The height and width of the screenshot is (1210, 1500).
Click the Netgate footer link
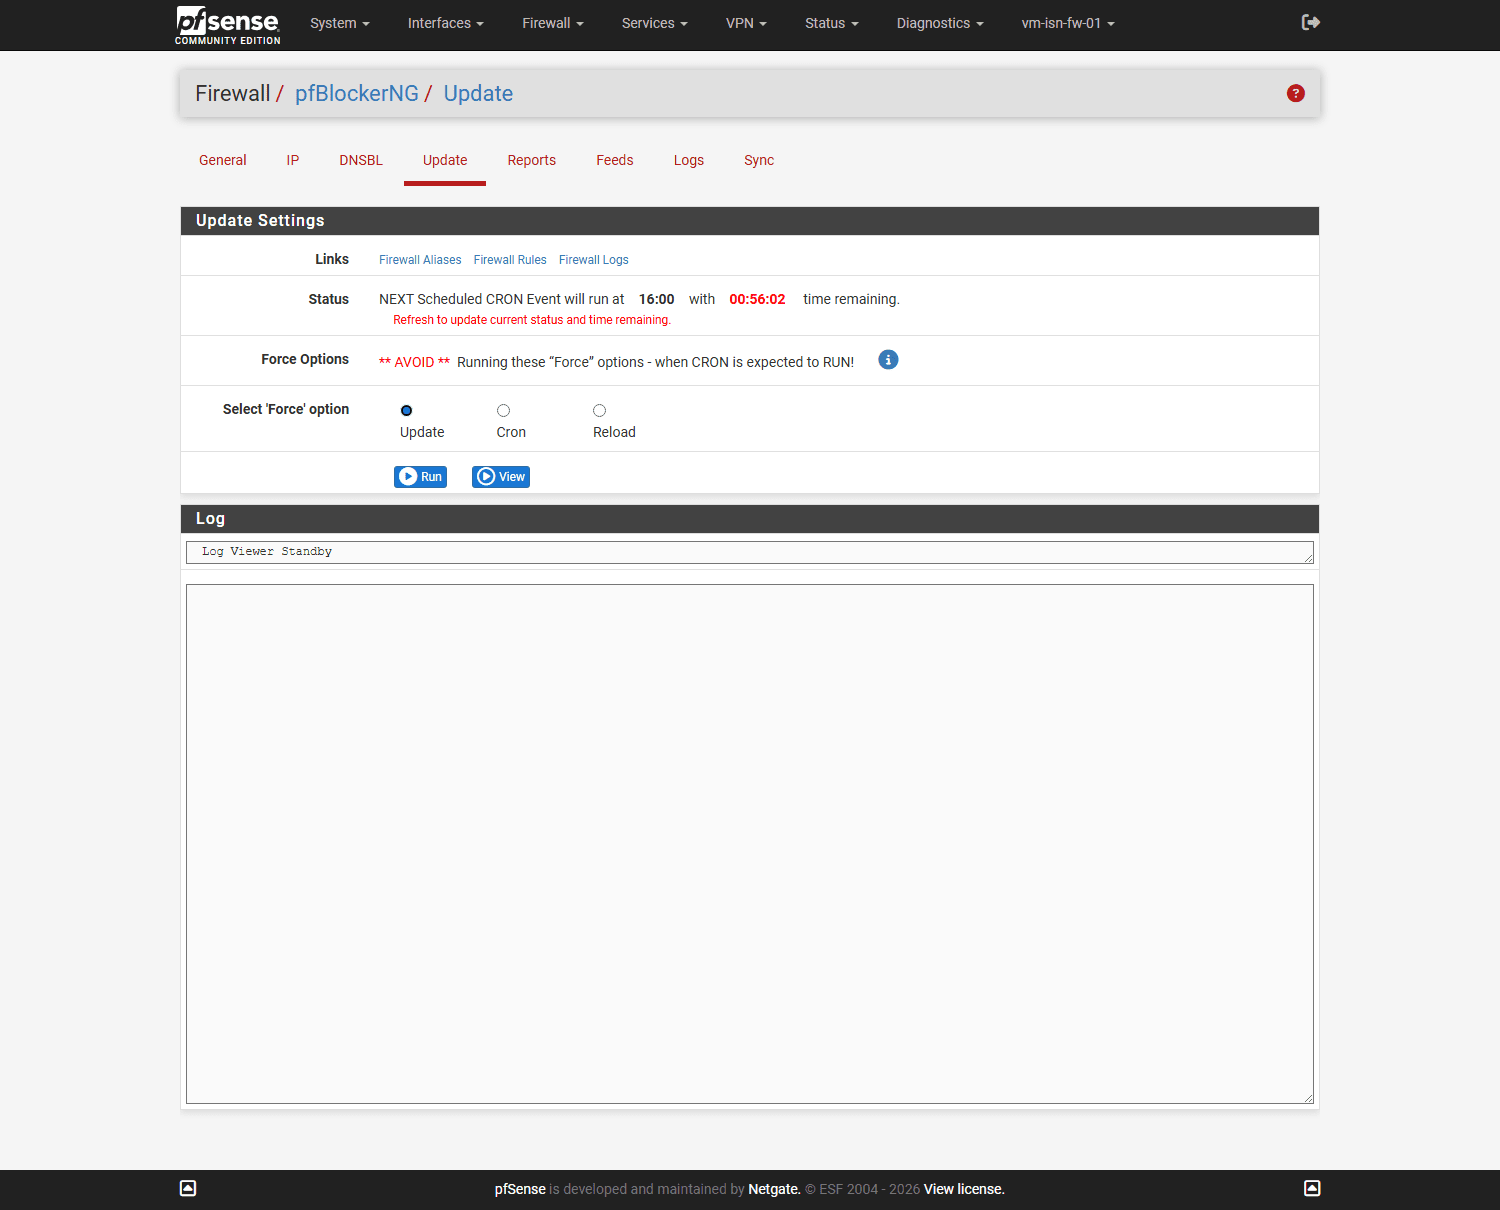(x=774, y=1189)
